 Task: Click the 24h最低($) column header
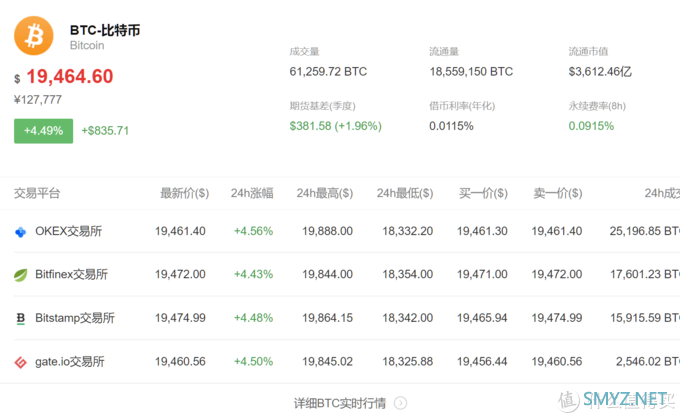[x=405, y=193]
